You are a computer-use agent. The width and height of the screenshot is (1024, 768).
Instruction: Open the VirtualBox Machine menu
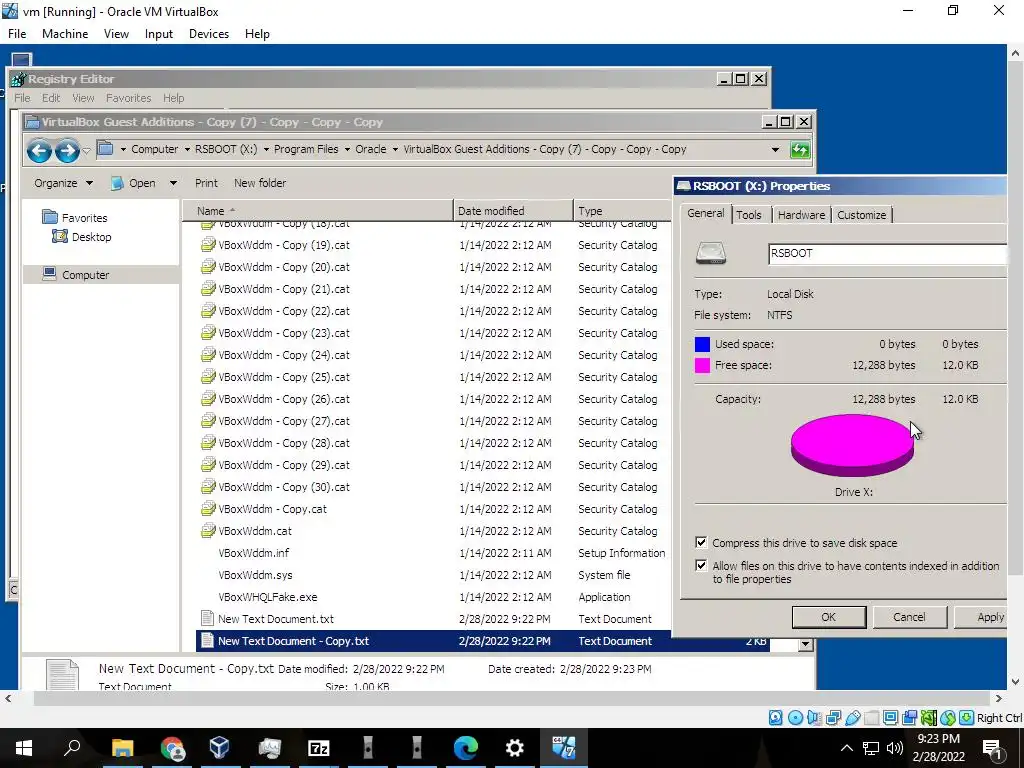click(x=65, y=34)
